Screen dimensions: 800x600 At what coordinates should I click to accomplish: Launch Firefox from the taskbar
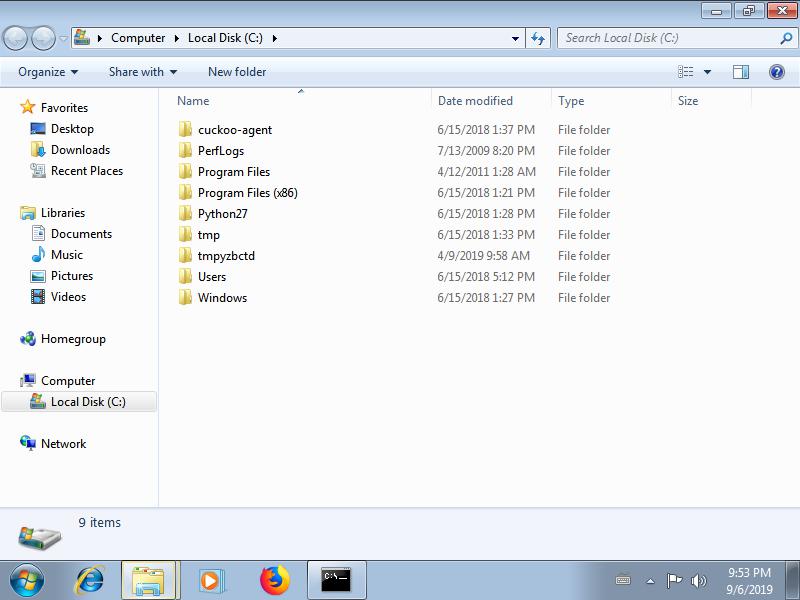(274, 580)
